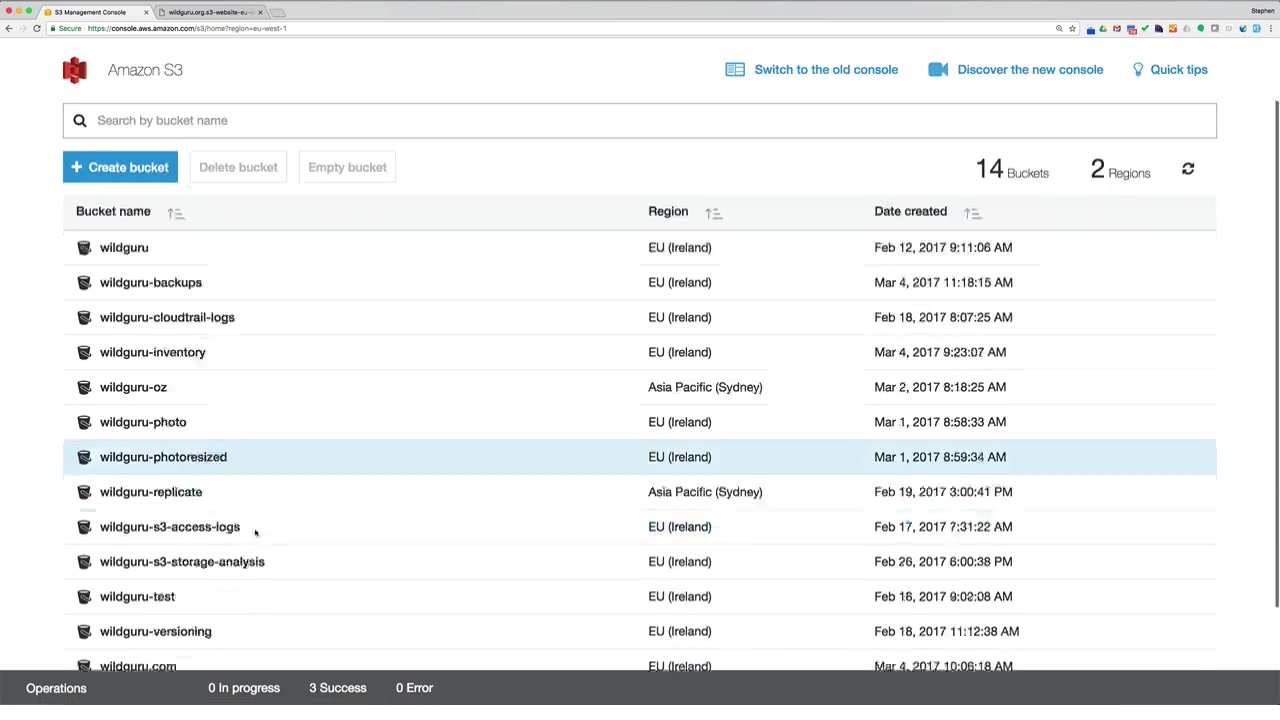Click the browser address bar URL
The width and height of the screenshot is (1280, 720).
(x=187, y=29)
